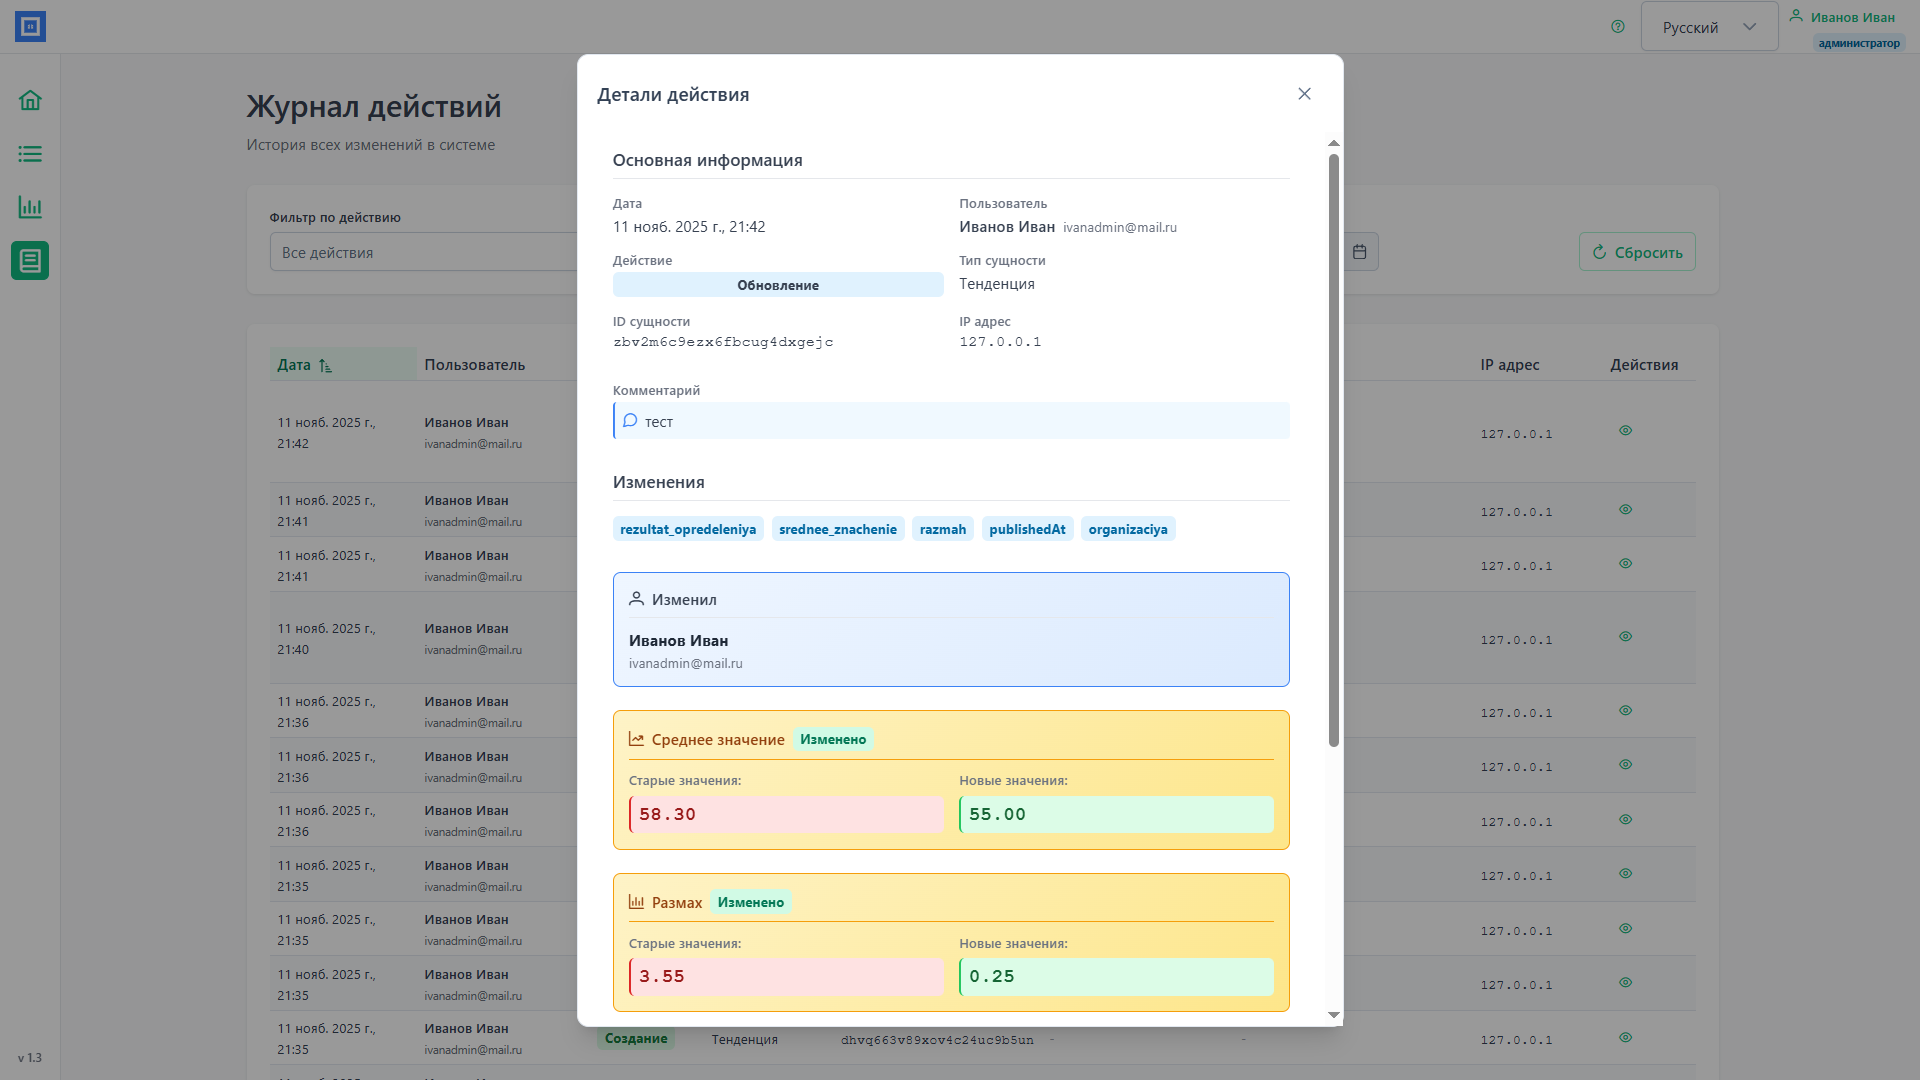Open the charts sidebar icon

click(30, 207)
